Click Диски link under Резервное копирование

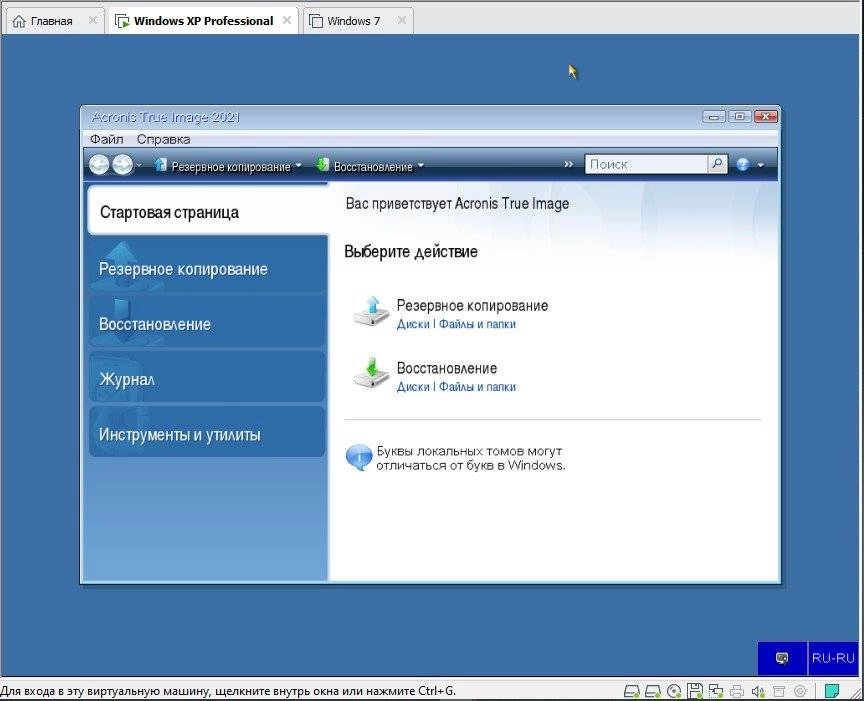tap(413, 324)
